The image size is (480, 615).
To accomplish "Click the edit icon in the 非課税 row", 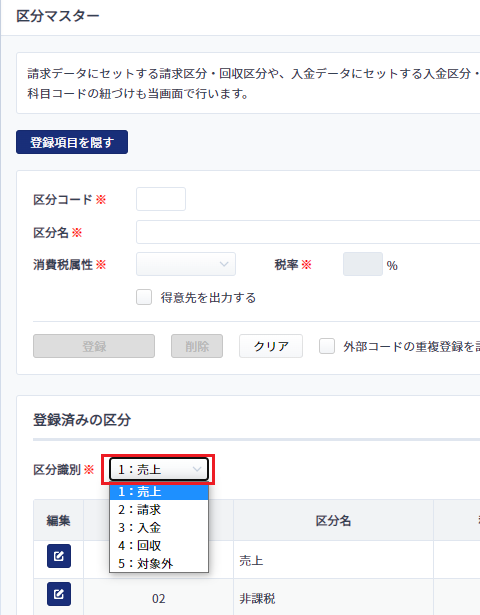I will pyautogui.click(x=59, y=594).
